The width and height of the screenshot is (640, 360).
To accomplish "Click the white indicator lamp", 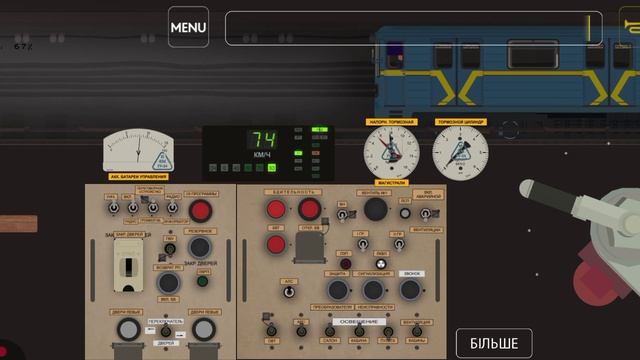I will [381, 264].
